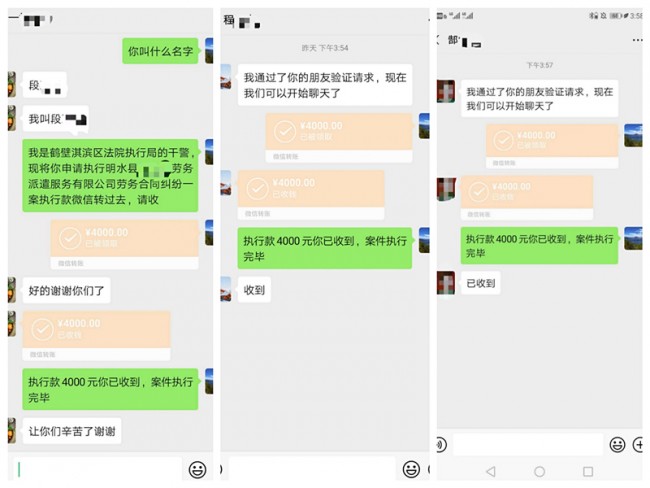Tap the Android recent apps square
The width and height of the screenshot is (650, 488).
coord(588,471)
